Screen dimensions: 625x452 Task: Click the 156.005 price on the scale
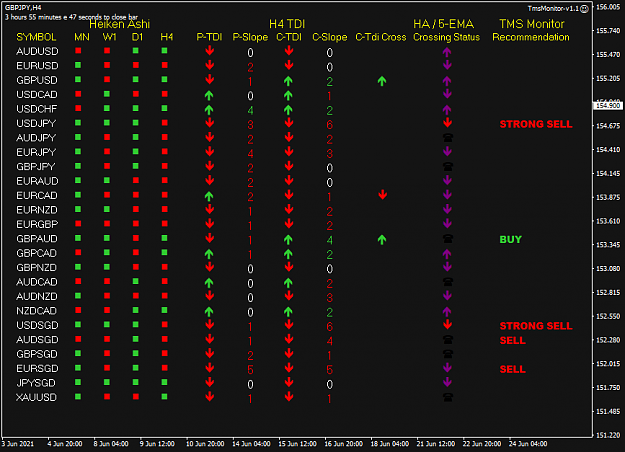[x=608, y=7]
